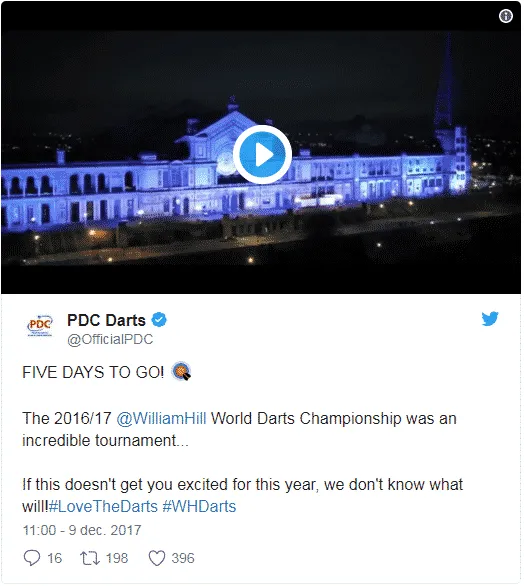Open the Twitter bird logo
The width and height of the screenshot is (524, 586).
[x=490, y=319]
